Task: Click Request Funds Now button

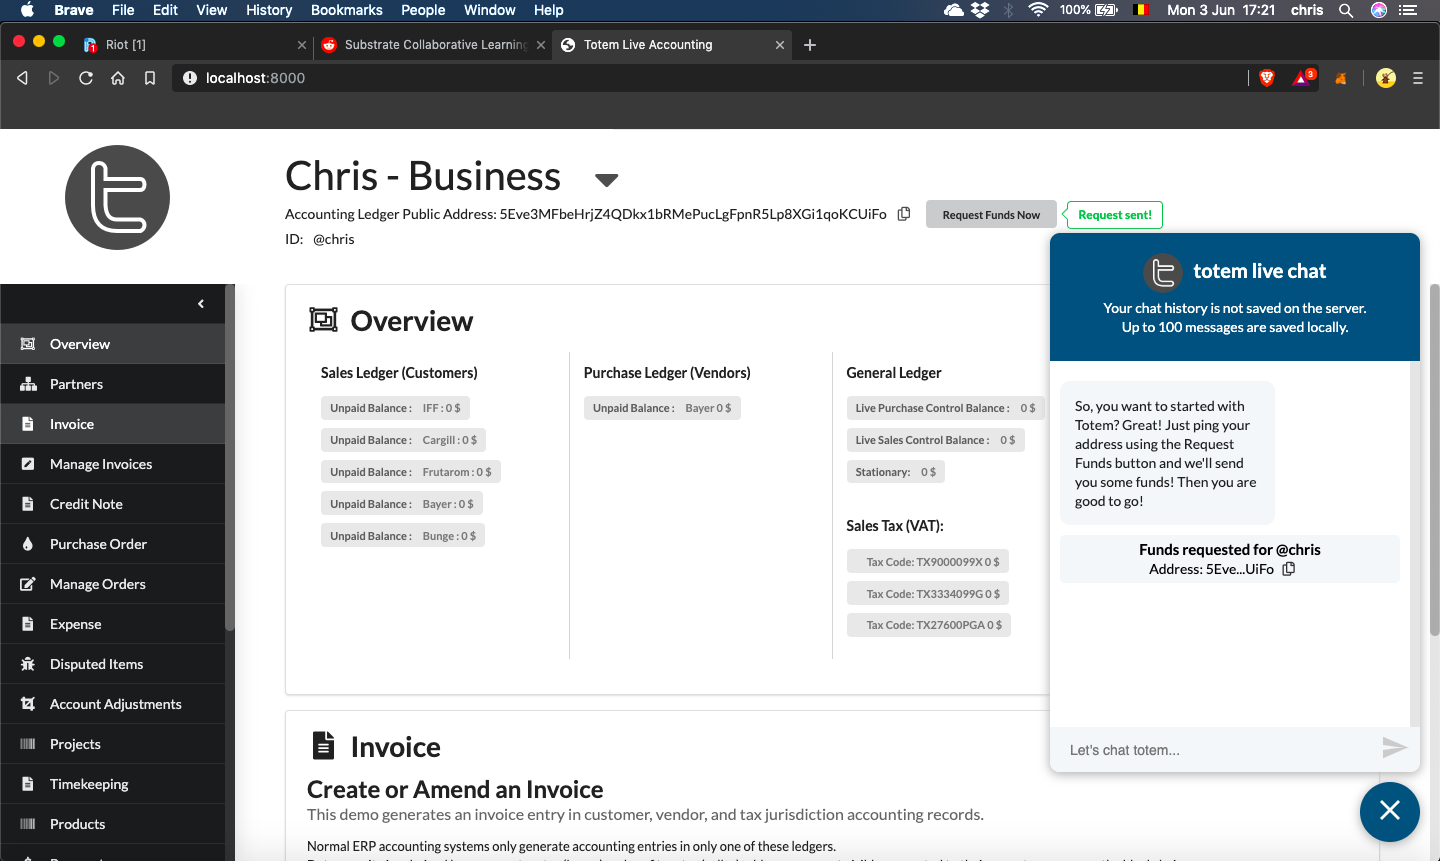Action: (991, 214)
